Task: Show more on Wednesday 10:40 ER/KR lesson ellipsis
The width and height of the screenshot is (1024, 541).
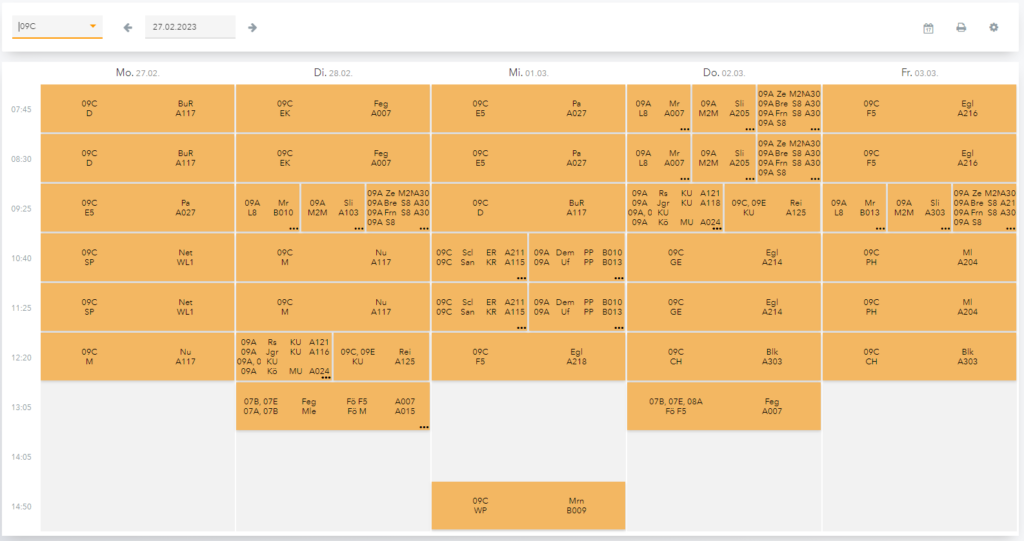Action: [522, 277]
